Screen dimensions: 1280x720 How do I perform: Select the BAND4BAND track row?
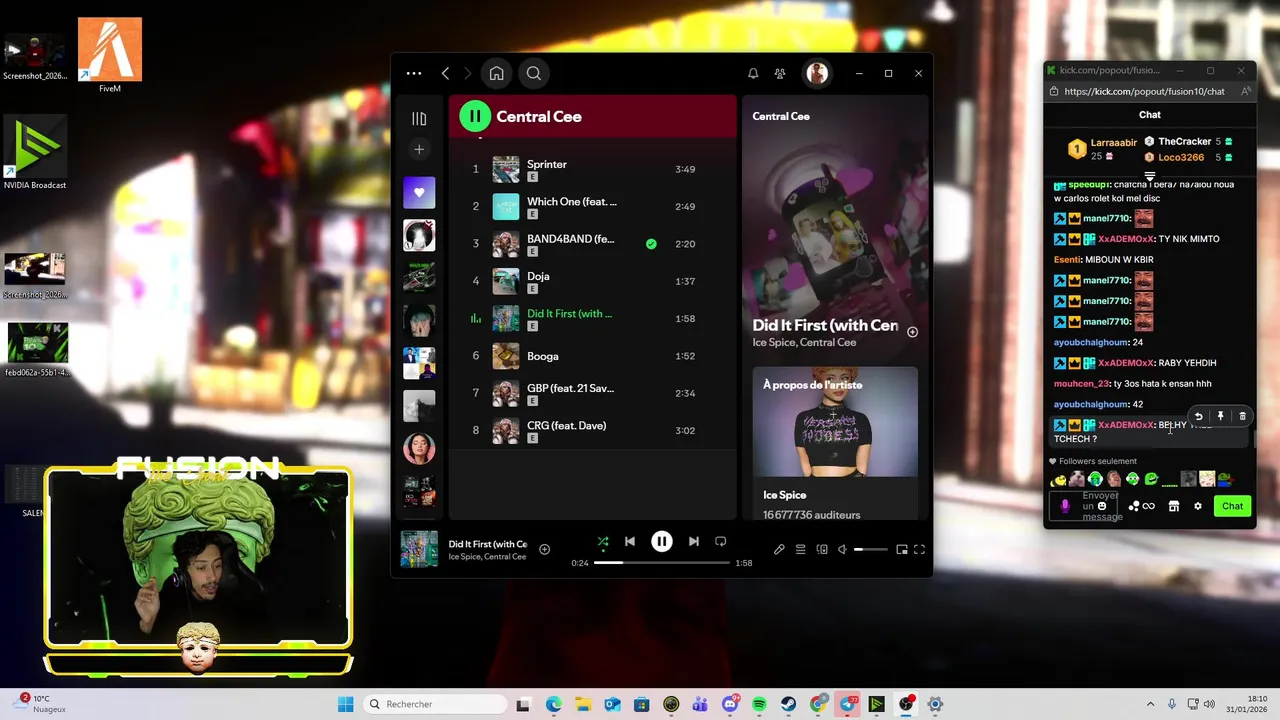coord(593,244)
